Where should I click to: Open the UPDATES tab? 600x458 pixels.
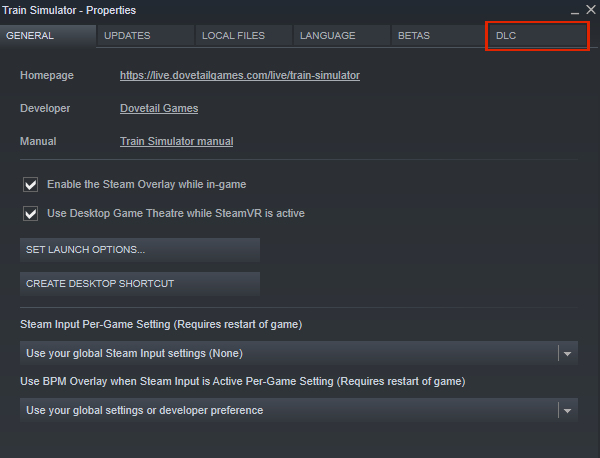[x=145, y=36]
